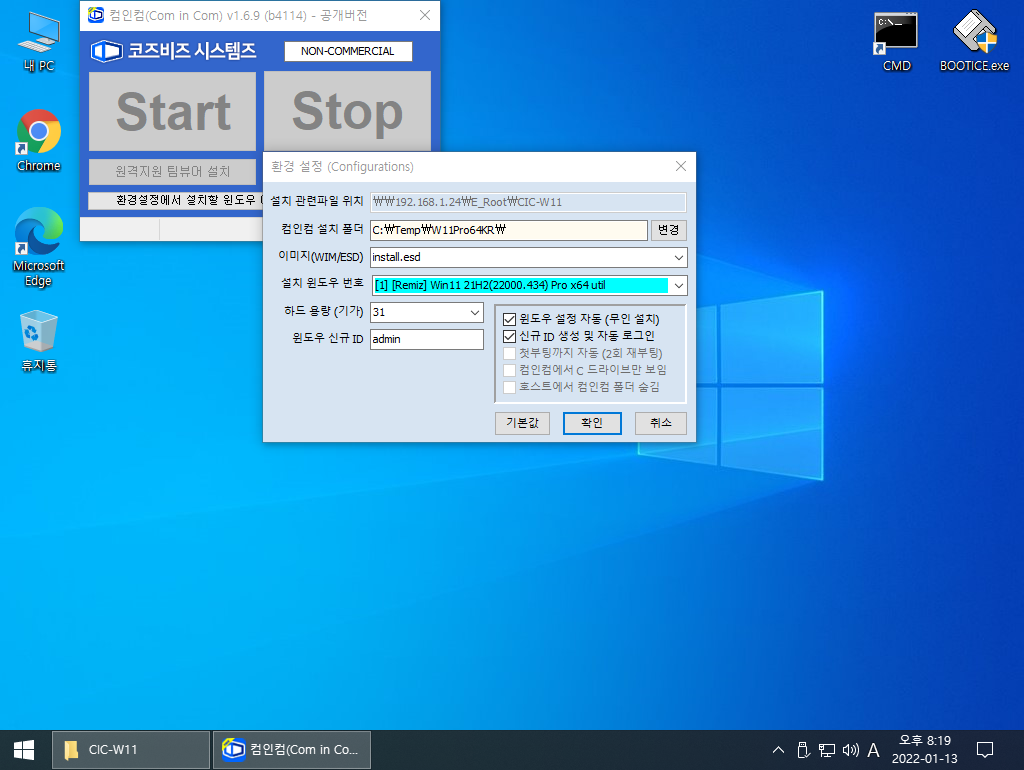The width and height of the screenshot is (1024, 770).
Task: Open the CMD shortcut icon
Action: coord(896,41)
